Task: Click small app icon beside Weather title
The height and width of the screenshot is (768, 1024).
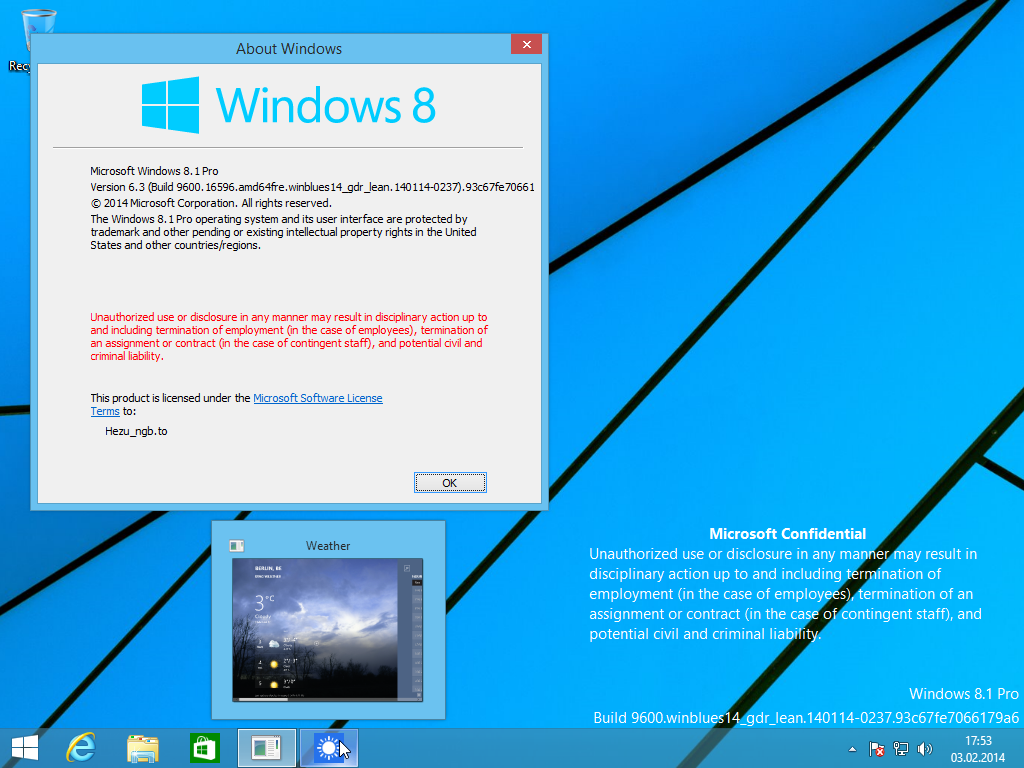Action: pyautogui.click(x=236, y=545)
